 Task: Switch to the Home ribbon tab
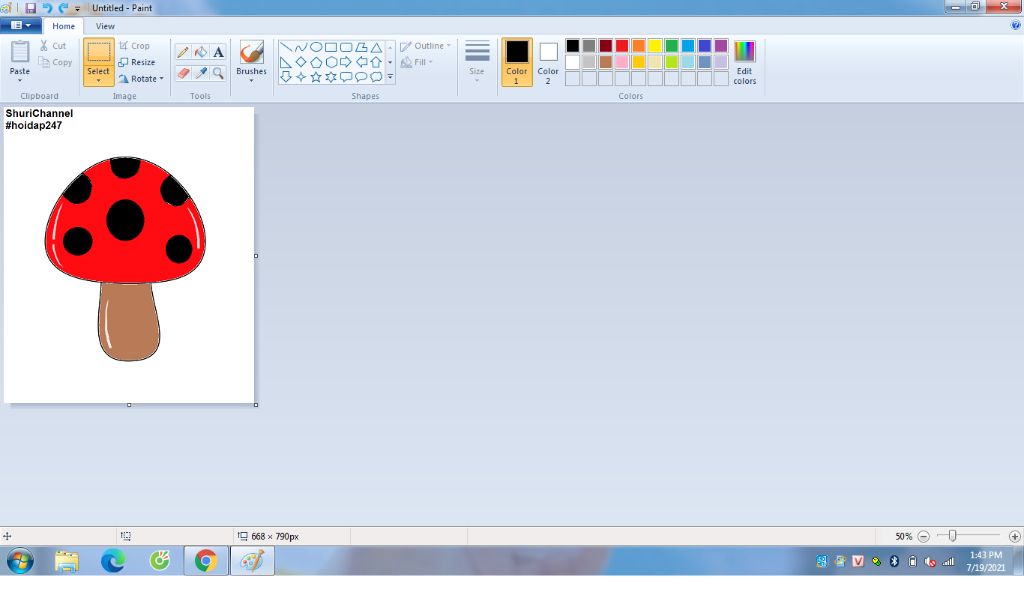coord(63,26)
